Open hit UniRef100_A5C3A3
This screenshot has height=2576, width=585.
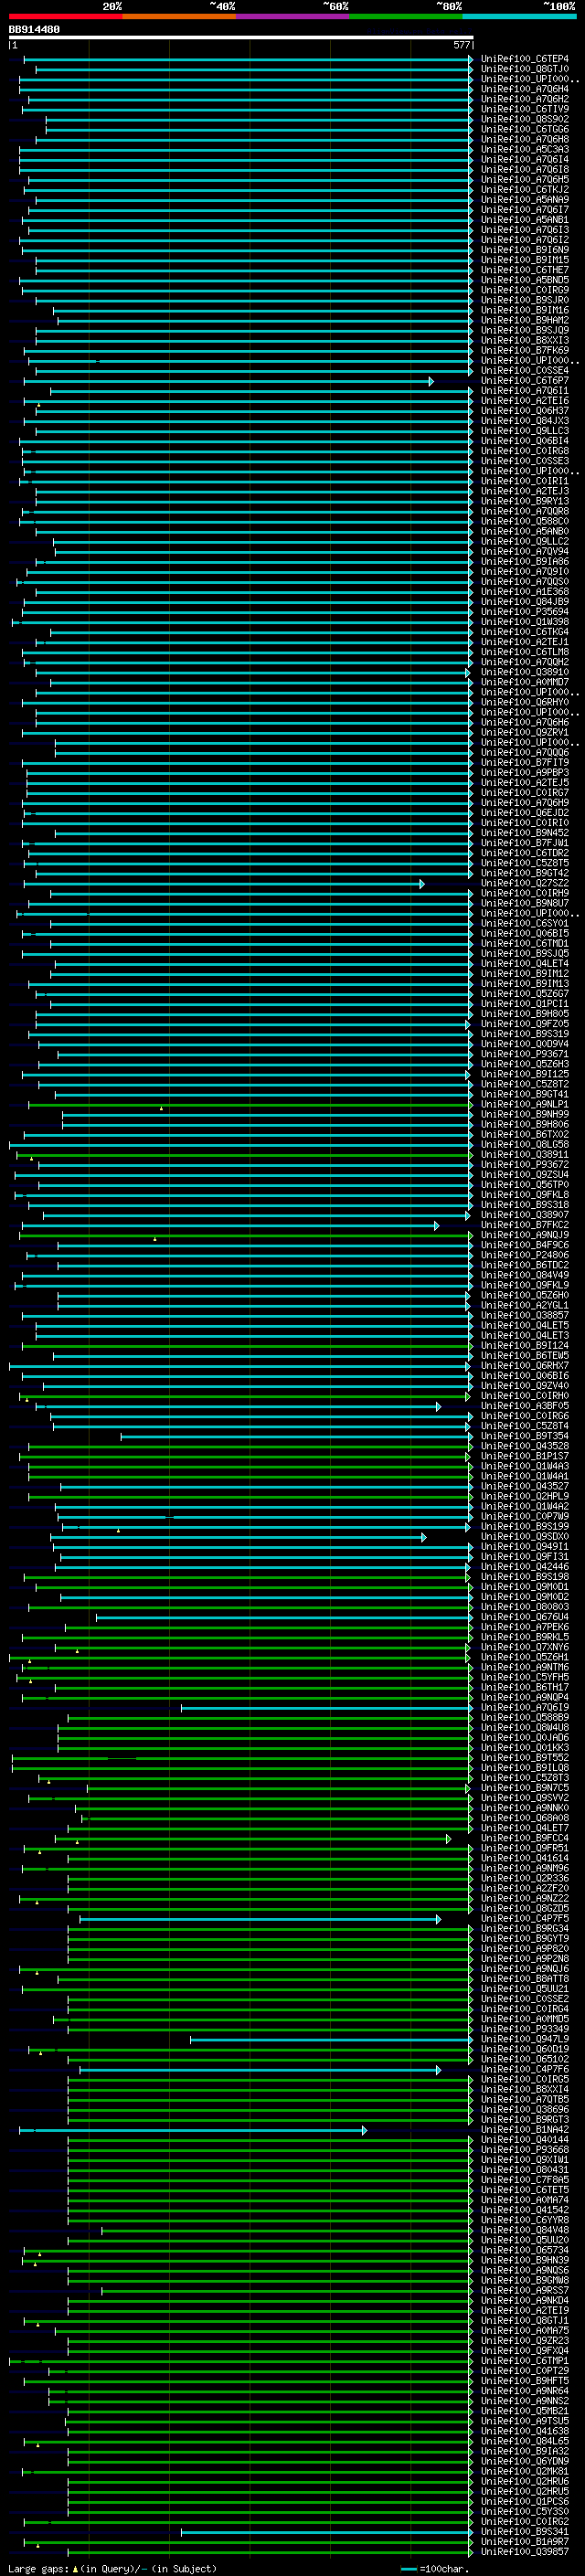pyautogui.click(x=524, y=149)
